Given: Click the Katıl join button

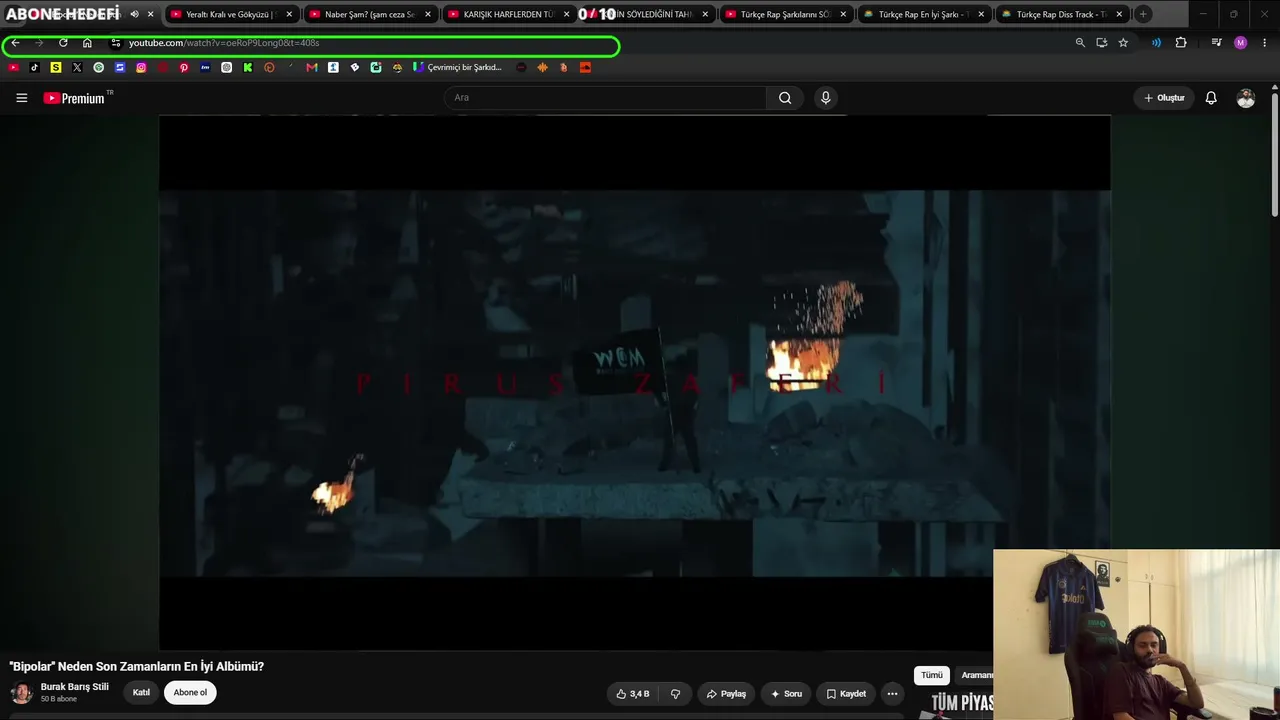Looking at the screenshot, I should 141,693.
